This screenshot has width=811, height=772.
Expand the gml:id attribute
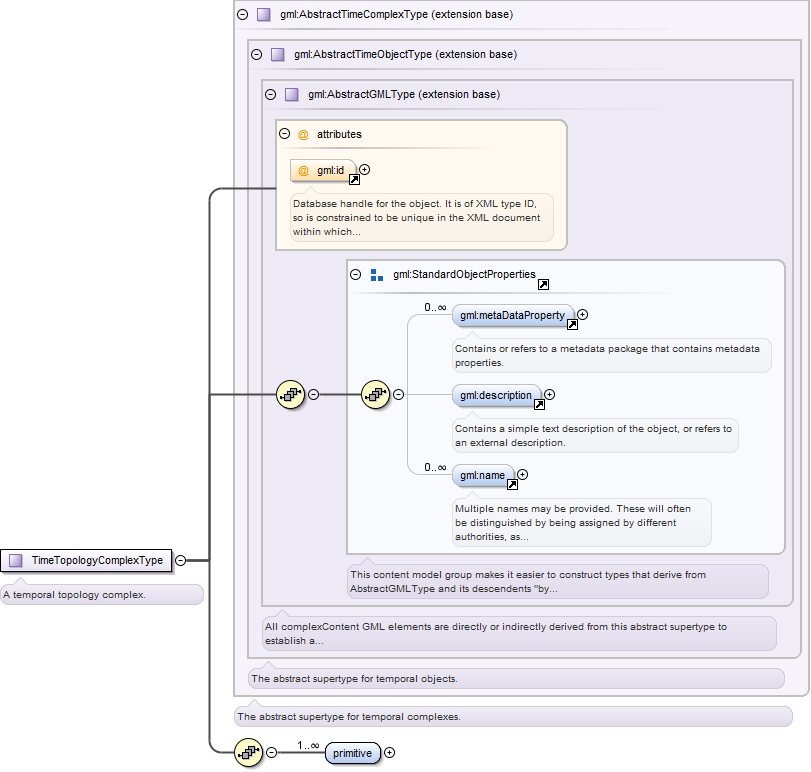pyautogui.click(x=365, y=170)
